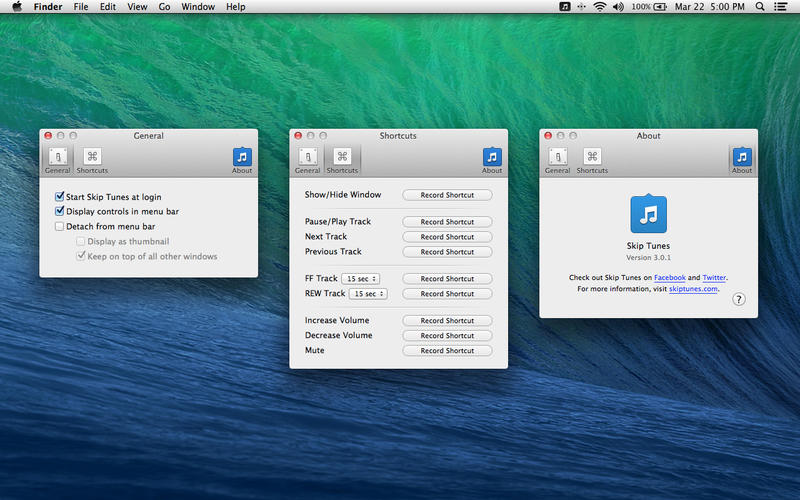The width and height of the screenshot is (800, 500).
Task: Open the Apple menu
Action: coord(17,7)
